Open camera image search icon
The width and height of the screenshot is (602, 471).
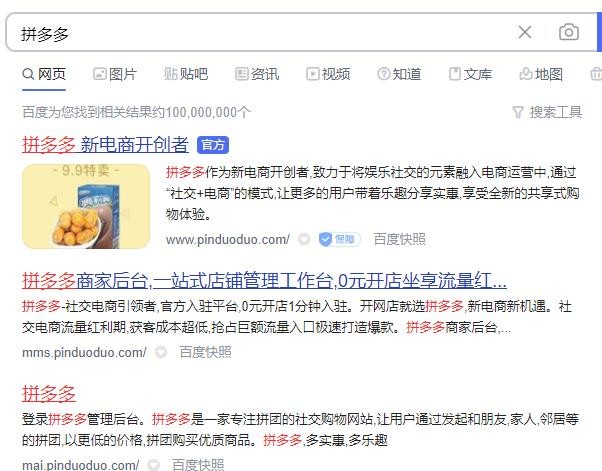(x=569, y=32)
